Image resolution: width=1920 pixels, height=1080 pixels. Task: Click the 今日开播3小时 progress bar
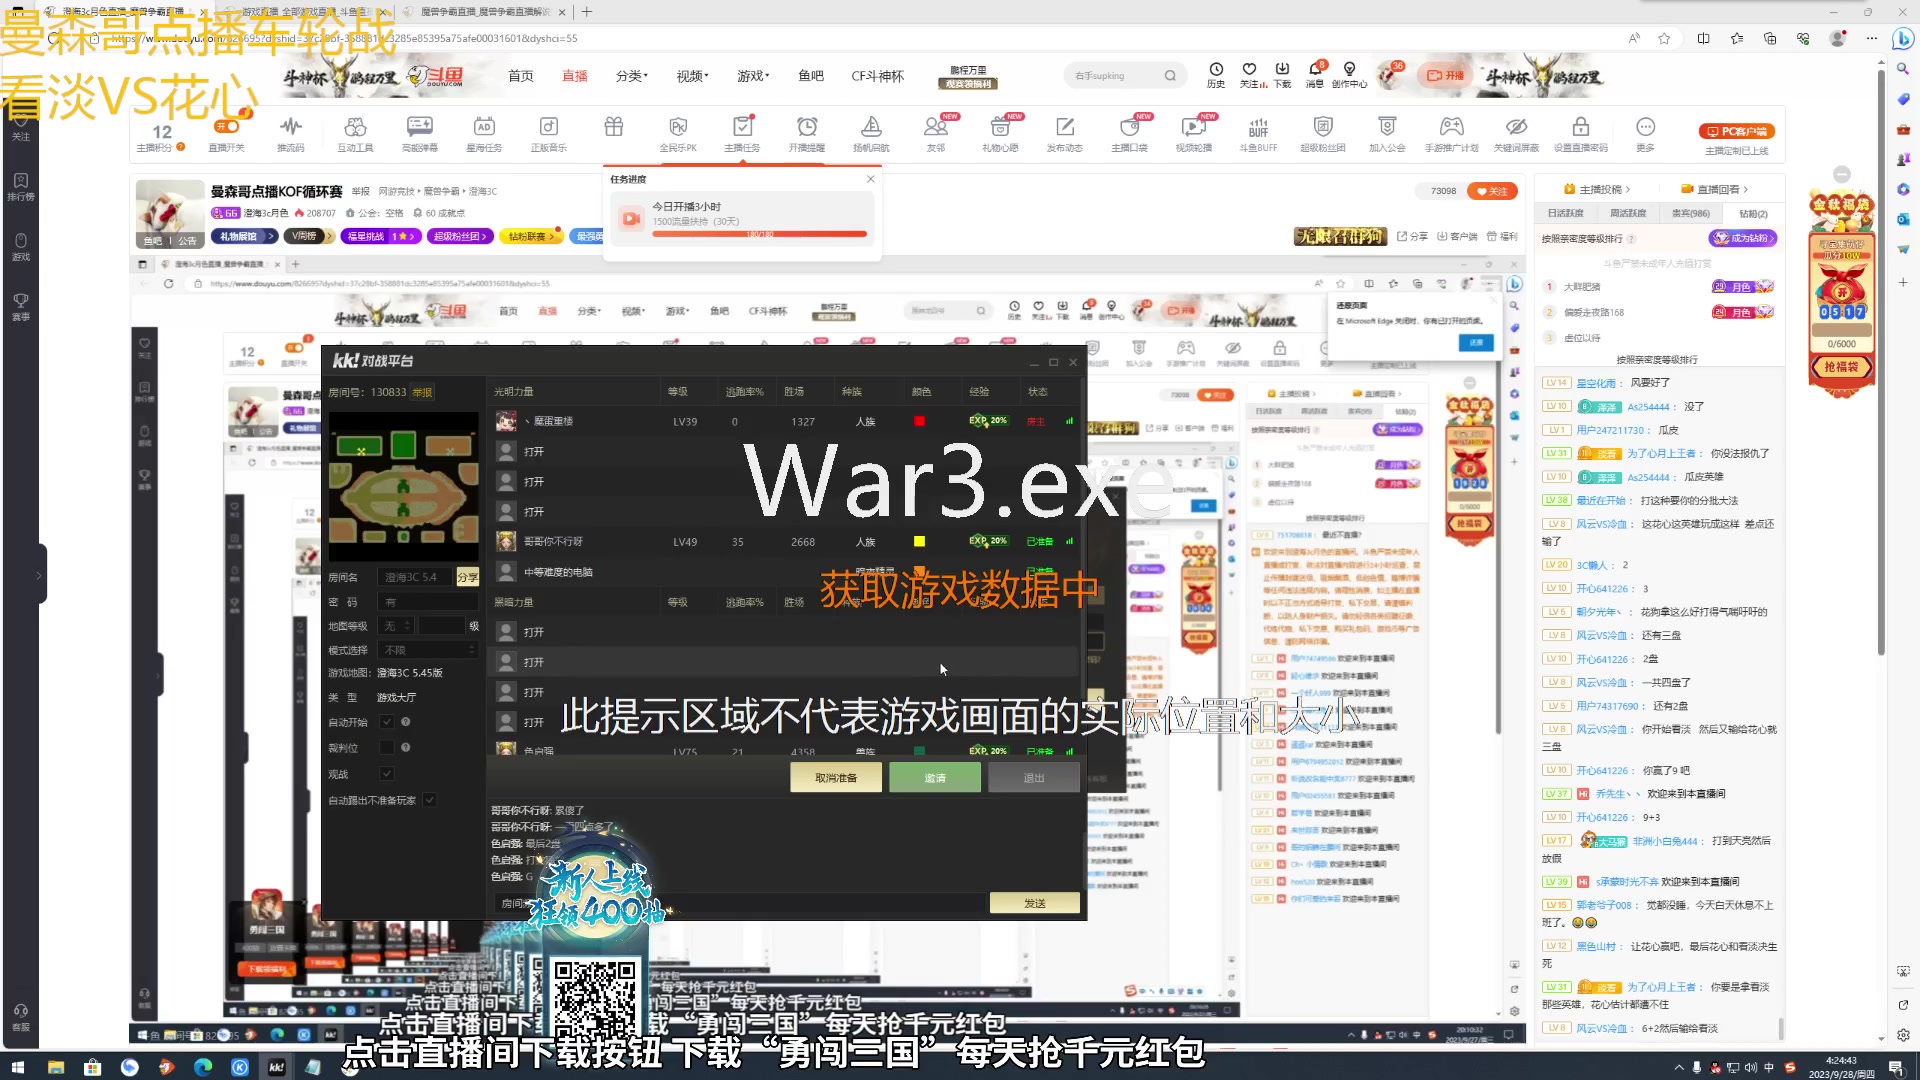pos(759,234)
